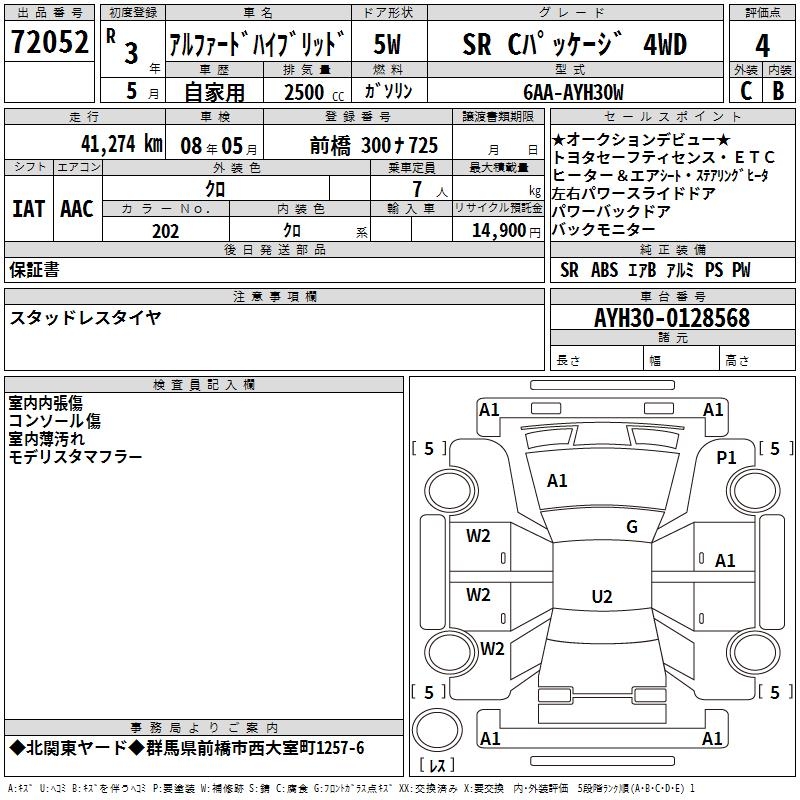Click the 保証書 text in later-shipped parts
The width and height of the screenshot is (800, 800).
point(34,269)
